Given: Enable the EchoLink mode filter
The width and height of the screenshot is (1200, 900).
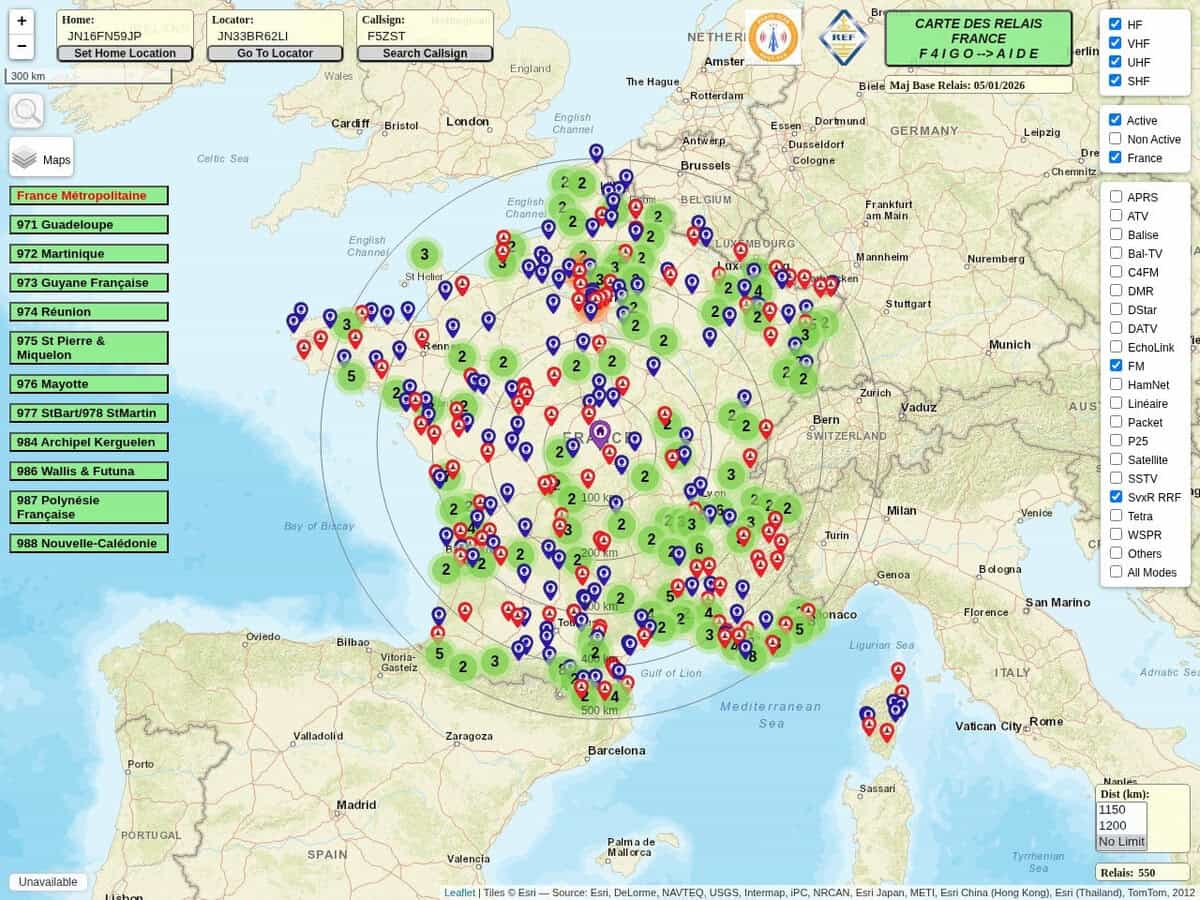Looking at the screenshot, I should point(1115,346).
